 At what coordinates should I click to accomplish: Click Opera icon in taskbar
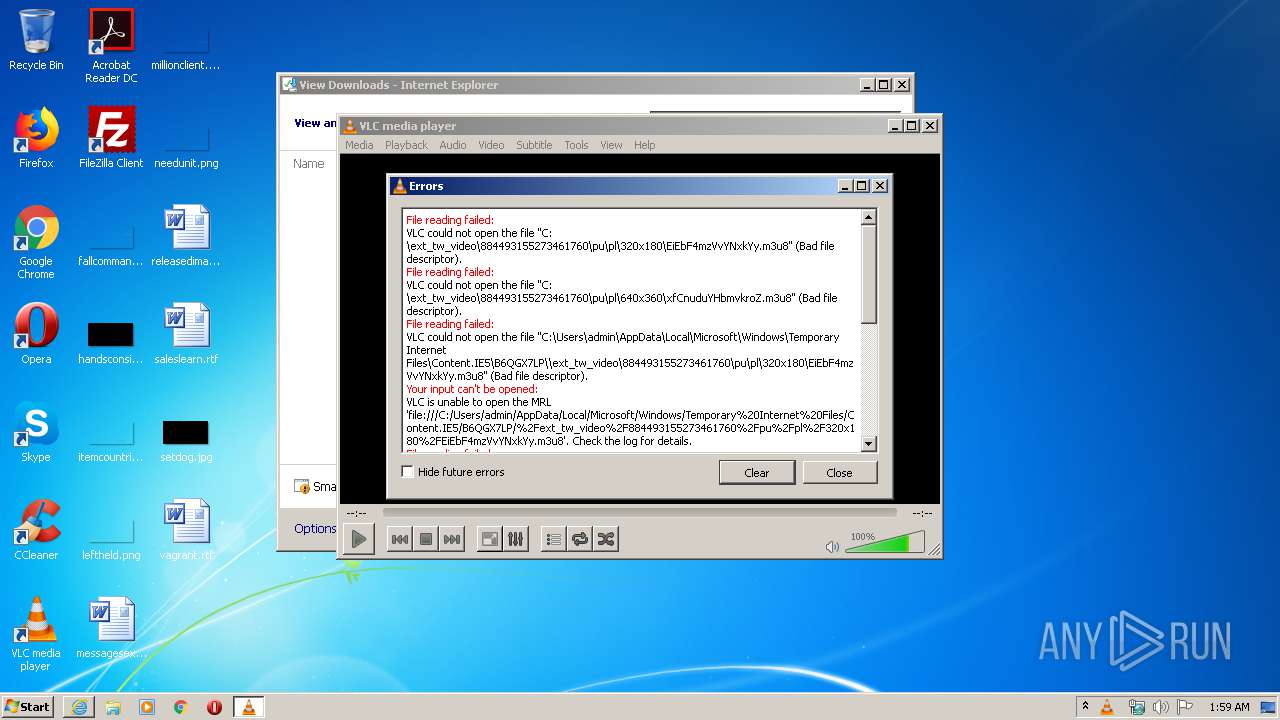214,707
